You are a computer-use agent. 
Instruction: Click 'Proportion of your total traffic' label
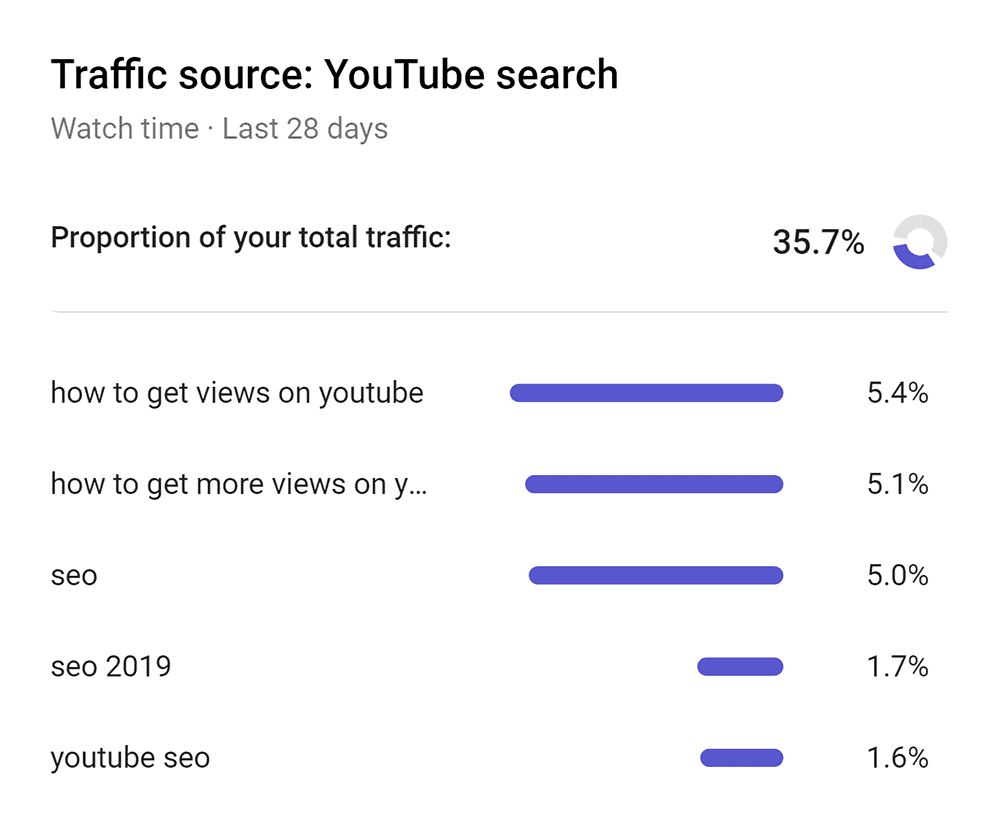(251, 237)
